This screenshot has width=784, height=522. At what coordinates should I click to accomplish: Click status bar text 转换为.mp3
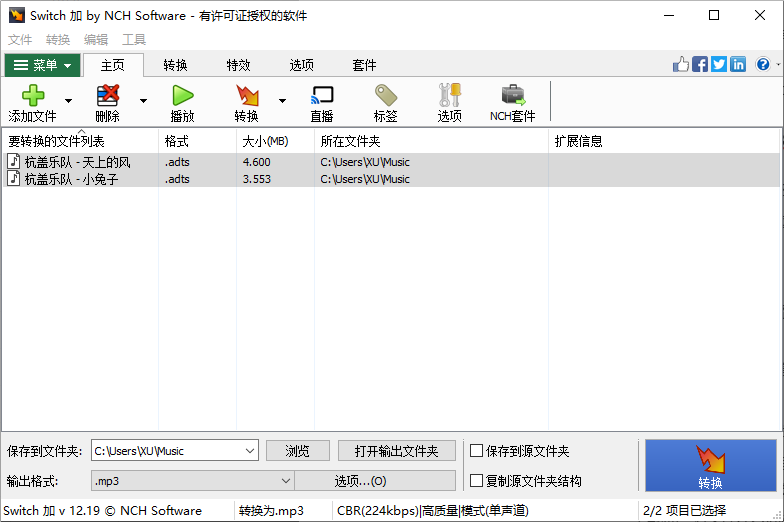pos(271,510)
